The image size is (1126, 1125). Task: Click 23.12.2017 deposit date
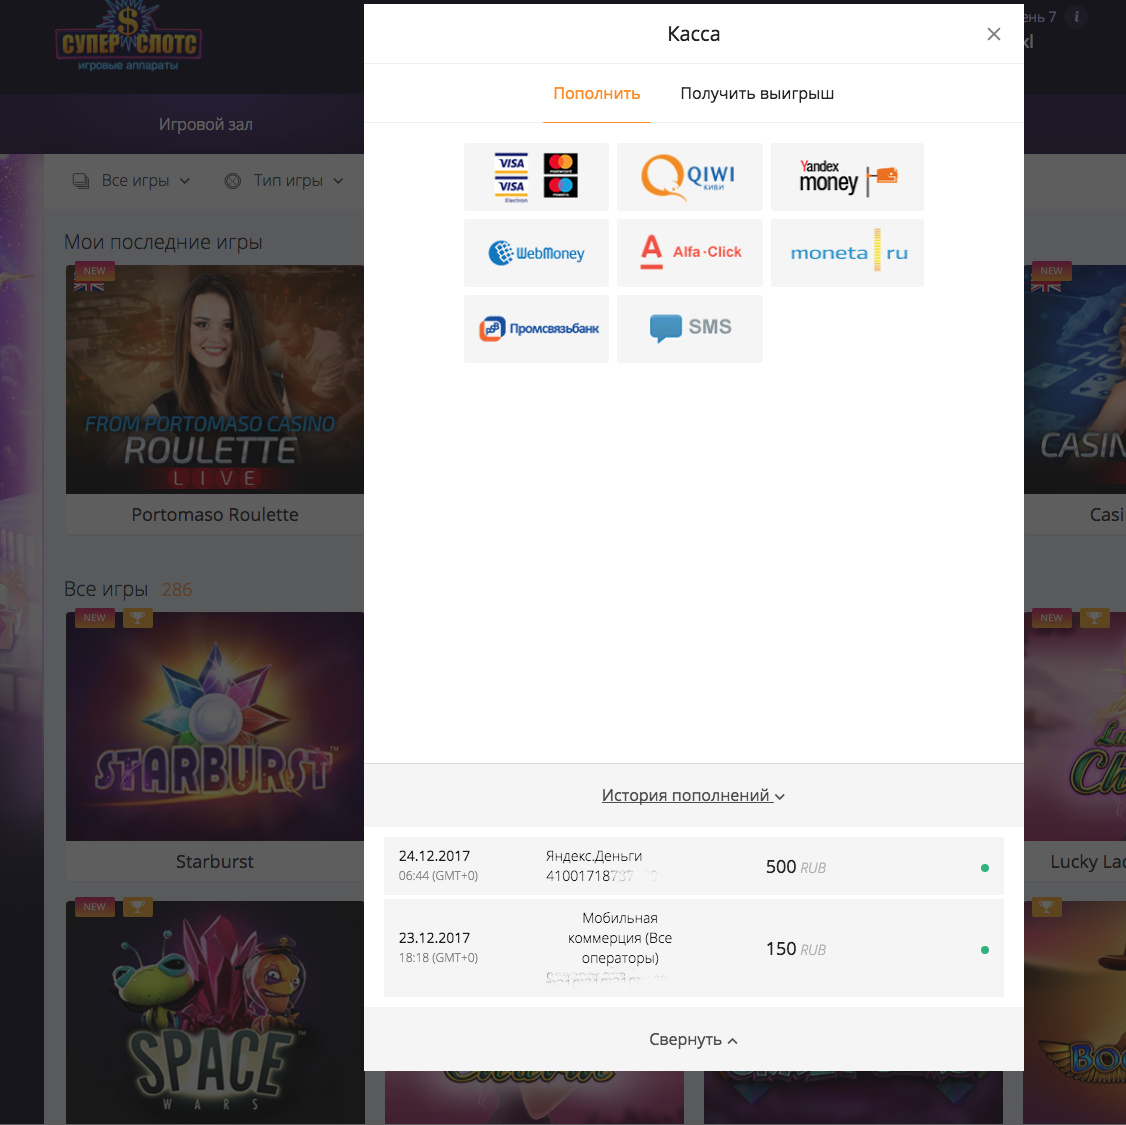pos(434,938)
